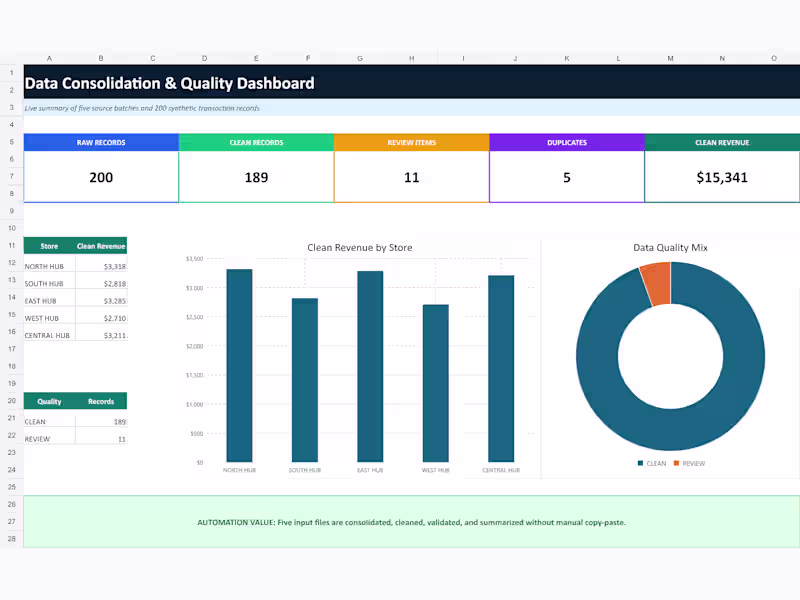This screenshot has width=800, height=600.
Task: Click the $2,818 revenue cell
Action: (x=101, y=283)
